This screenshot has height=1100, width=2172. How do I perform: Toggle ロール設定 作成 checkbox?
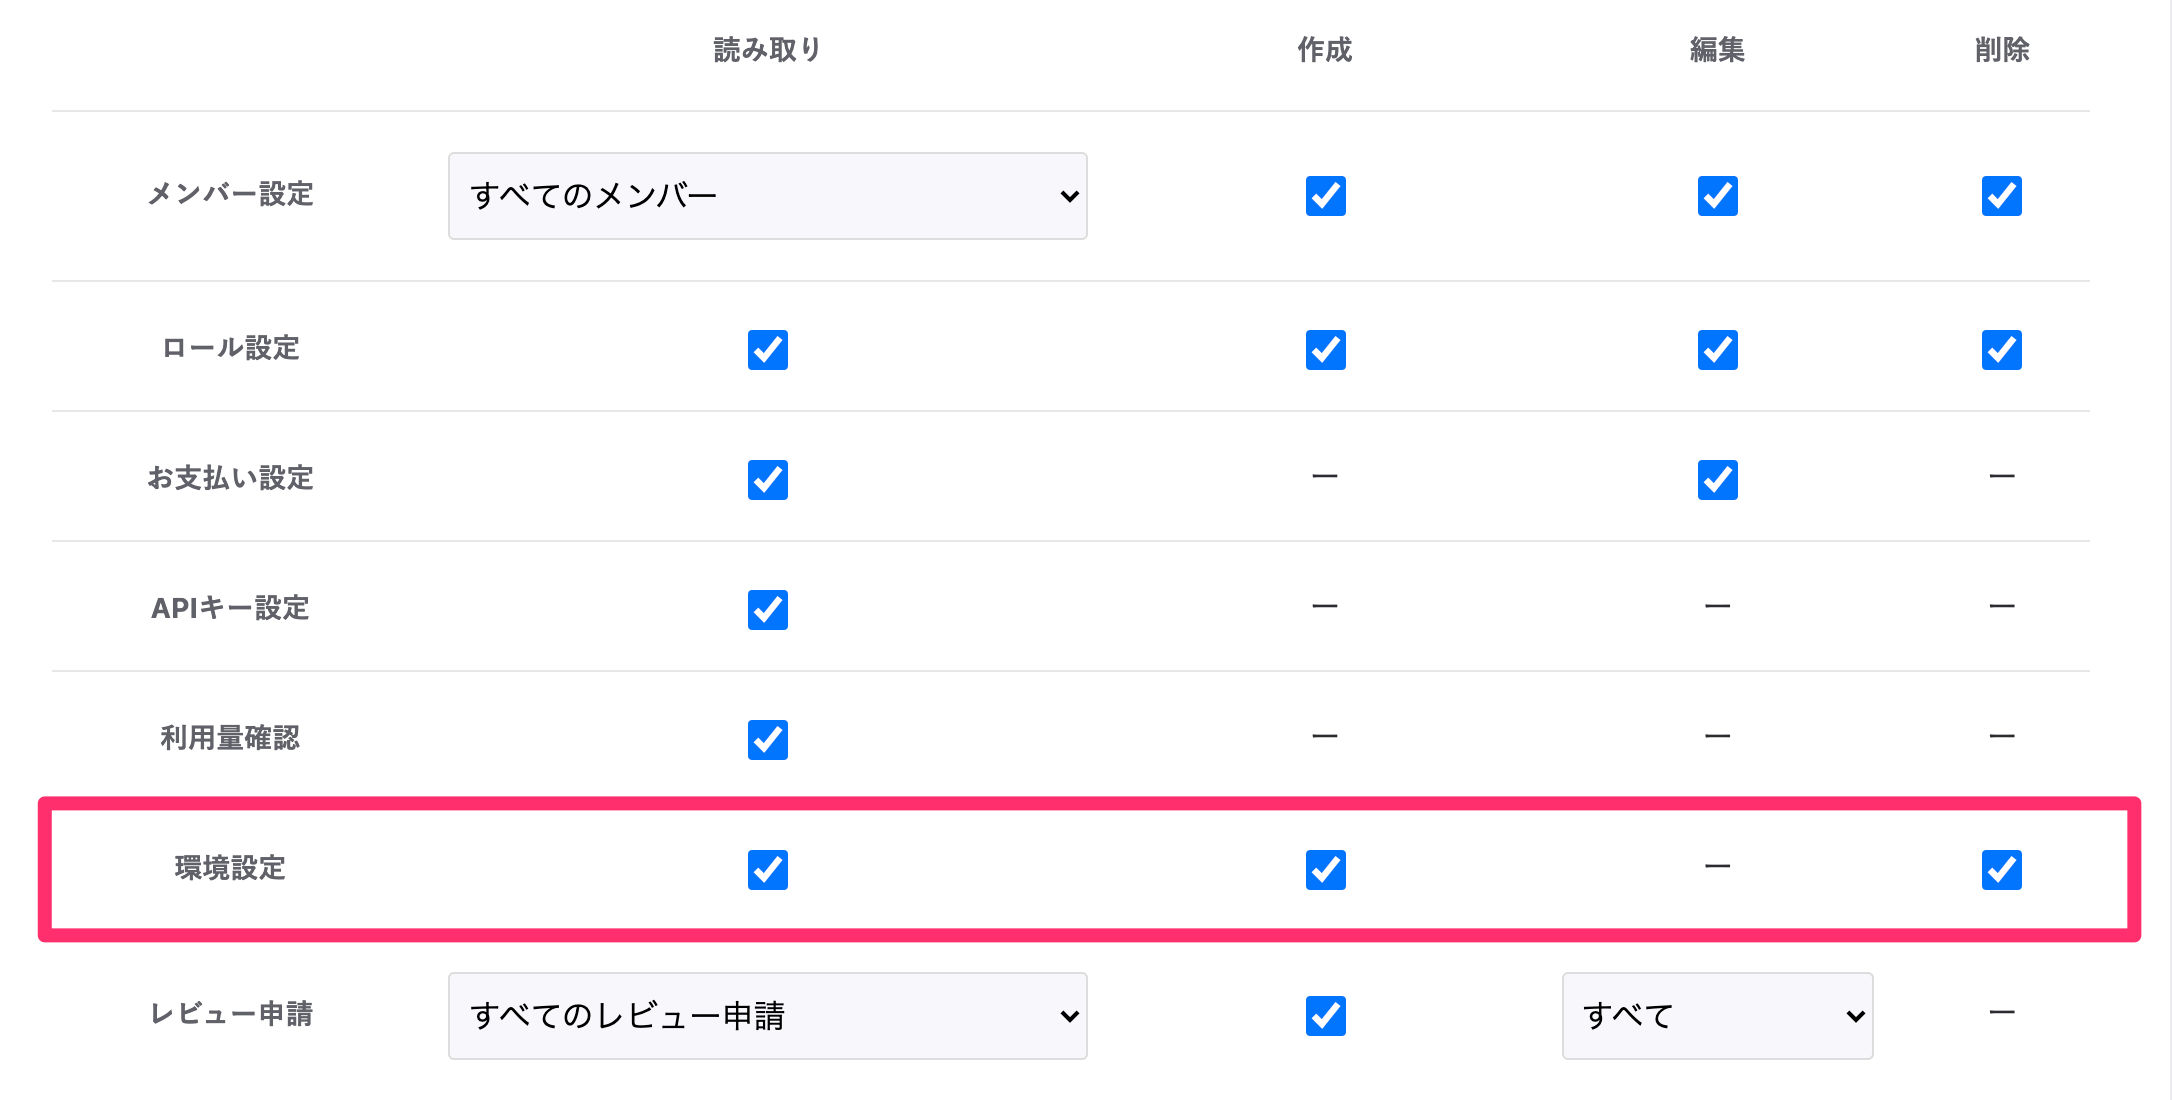1325,350
